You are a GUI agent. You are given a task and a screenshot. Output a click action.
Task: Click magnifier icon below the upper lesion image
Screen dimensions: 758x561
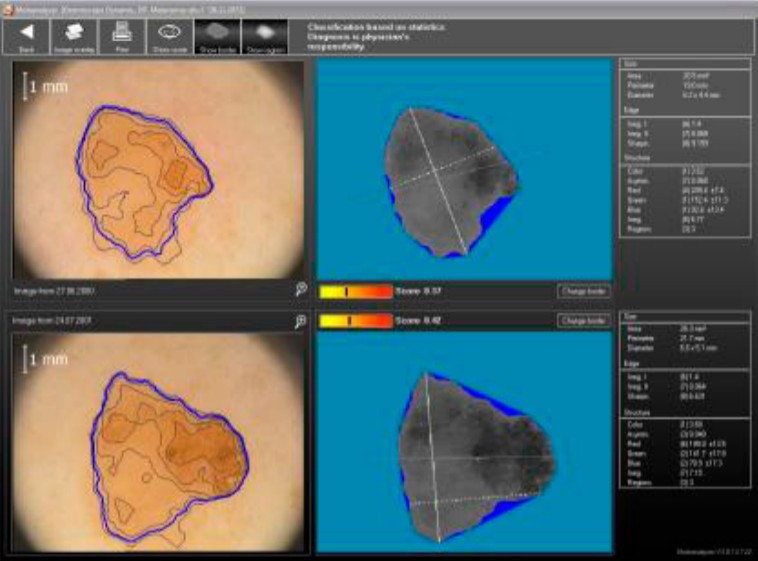point(299,291)
